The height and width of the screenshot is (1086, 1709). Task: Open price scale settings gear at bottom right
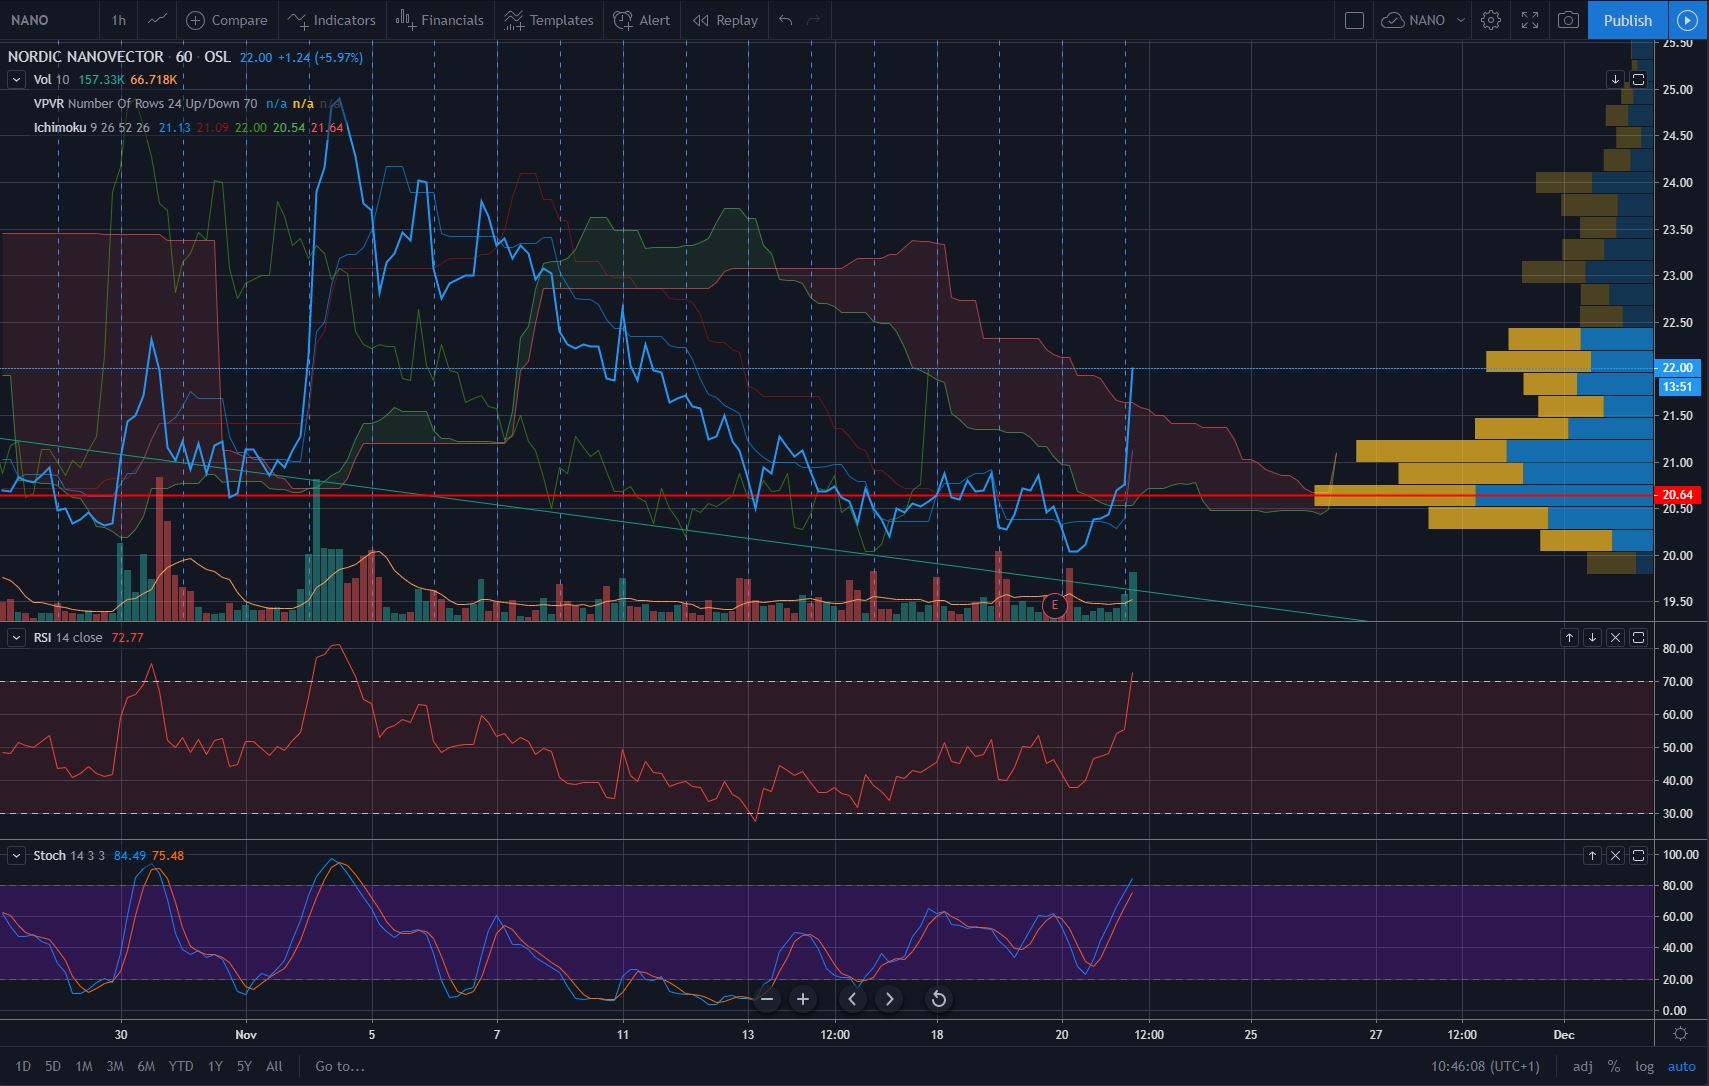1681,1034
